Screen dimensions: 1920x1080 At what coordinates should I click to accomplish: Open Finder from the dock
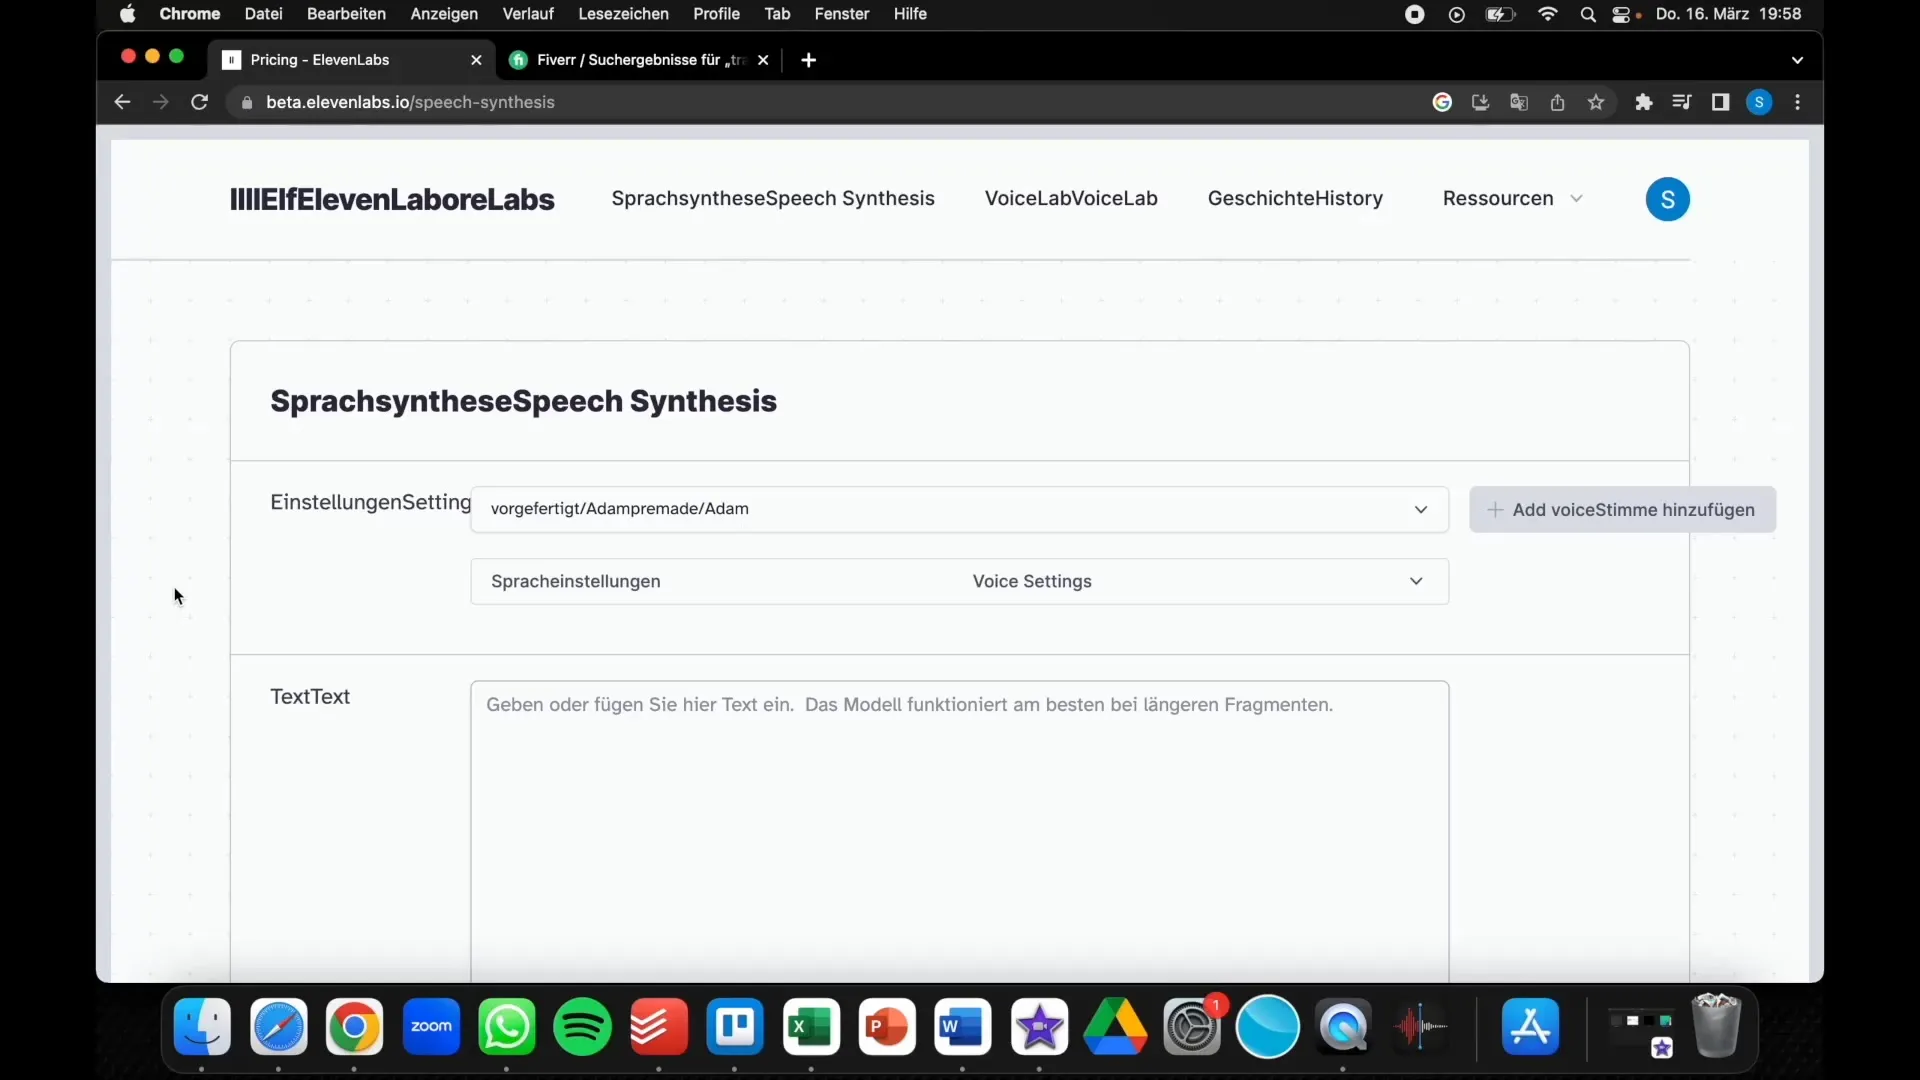pyautogui.click(x=202, y=1026)
